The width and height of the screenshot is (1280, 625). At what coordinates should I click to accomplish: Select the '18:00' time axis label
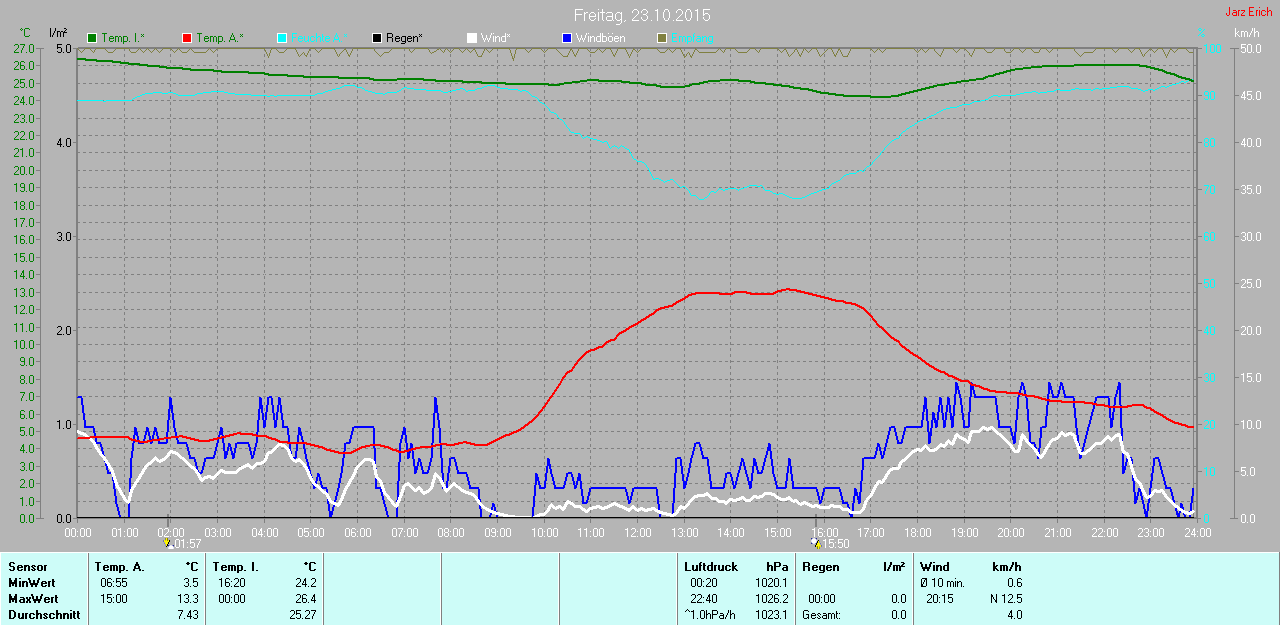click(918, 532)
